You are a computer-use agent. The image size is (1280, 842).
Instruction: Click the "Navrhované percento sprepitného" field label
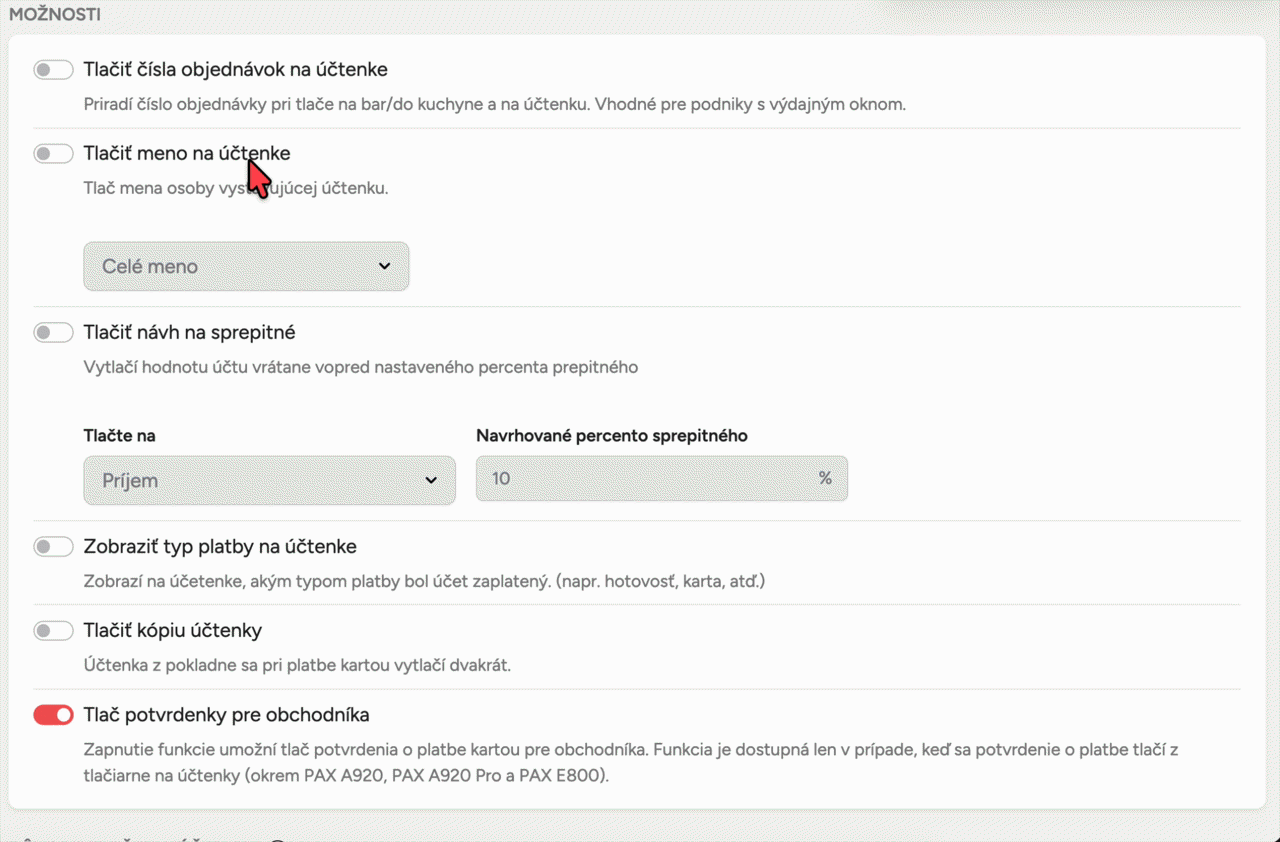611,436
